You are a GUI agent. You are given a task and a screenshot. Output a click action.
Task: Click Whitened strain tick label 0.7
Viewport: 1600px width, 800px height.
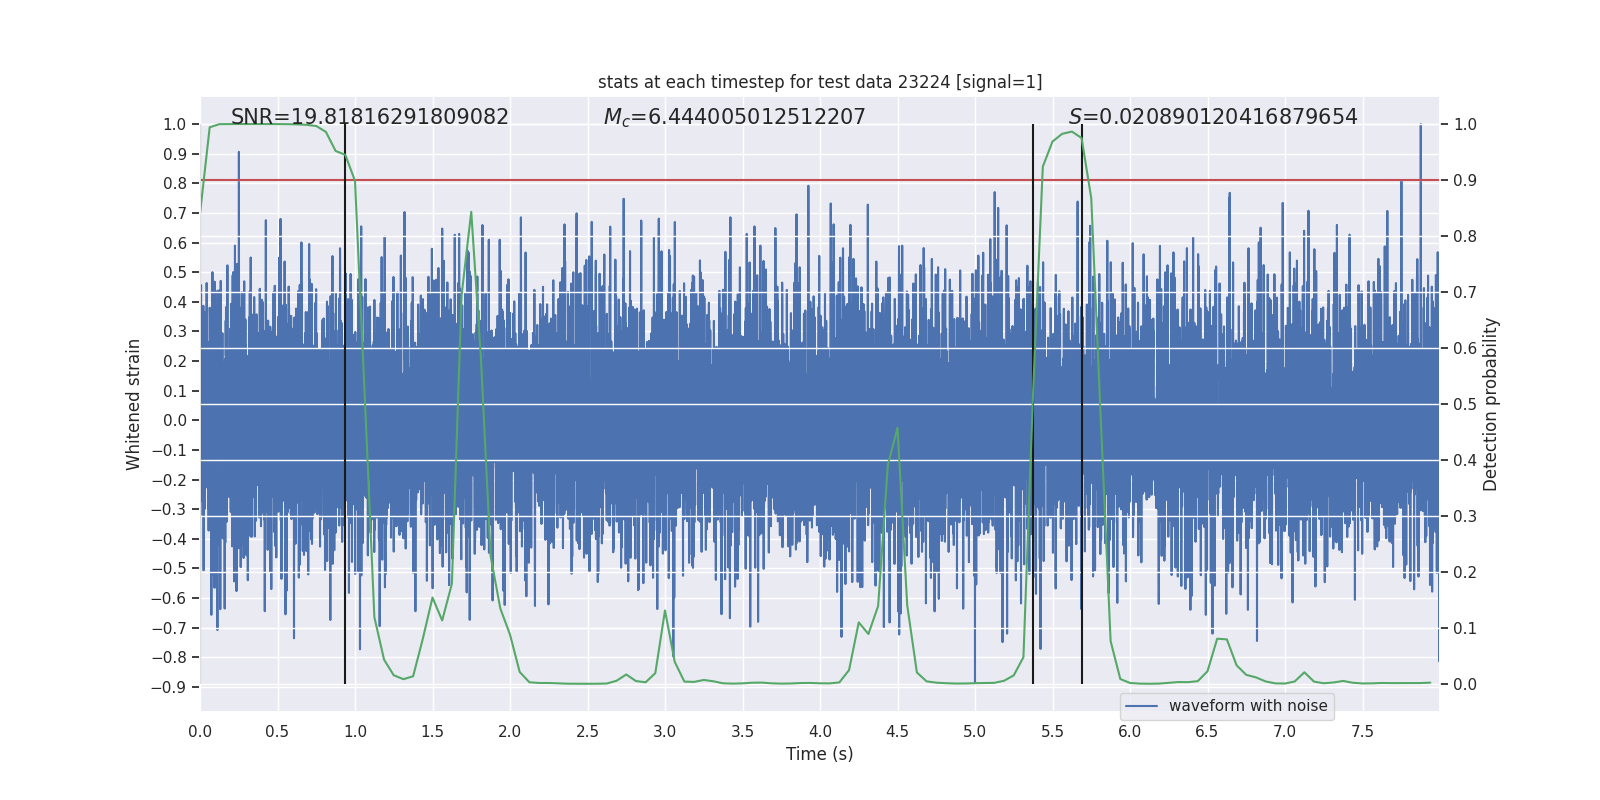pyautogui.click(x=175, y=213)
